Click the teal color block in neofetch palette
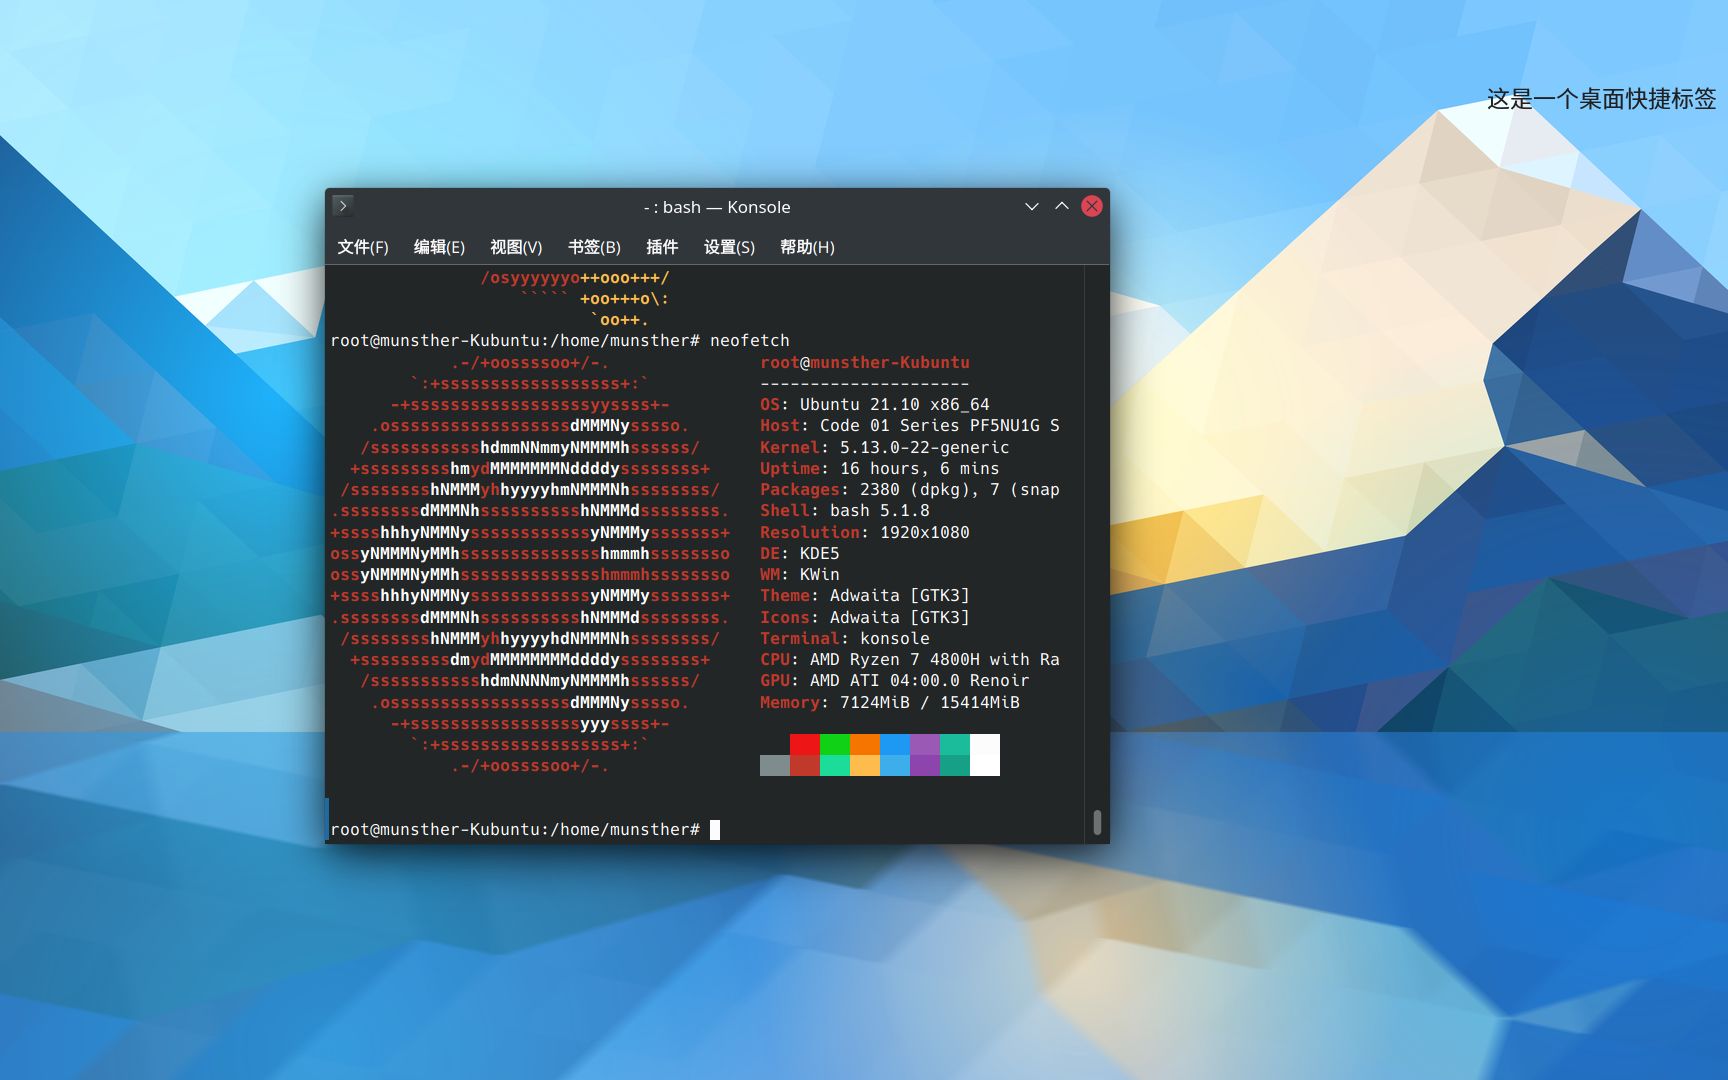Viewport: 1728px width, 1080px height. point(955,745)
